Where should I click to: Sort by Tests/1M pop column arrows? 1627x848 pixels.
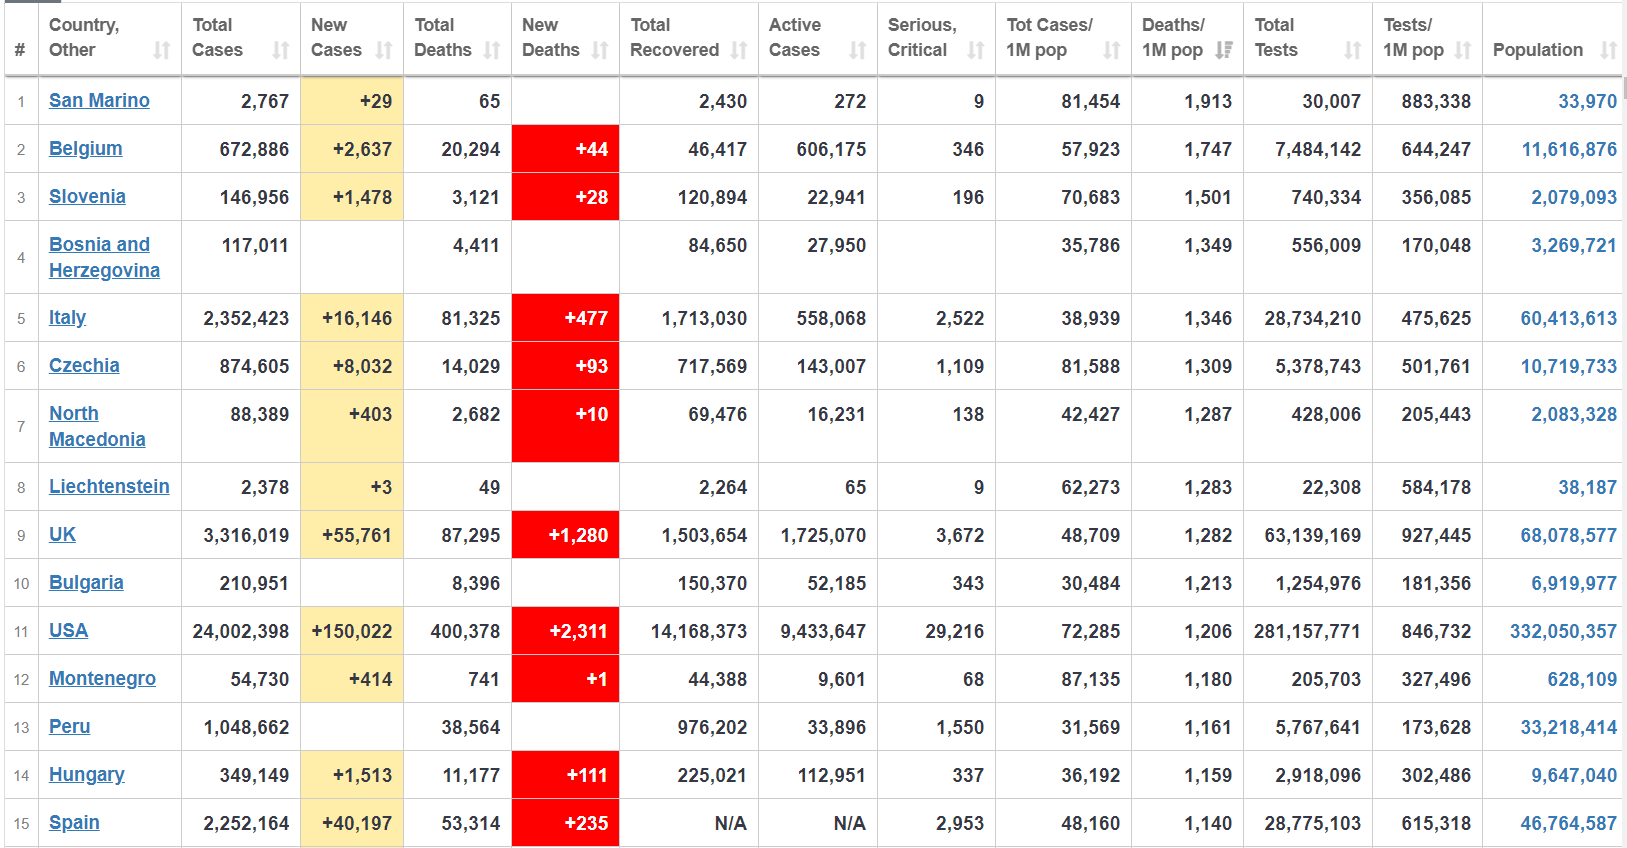(x=1463, y=50)
